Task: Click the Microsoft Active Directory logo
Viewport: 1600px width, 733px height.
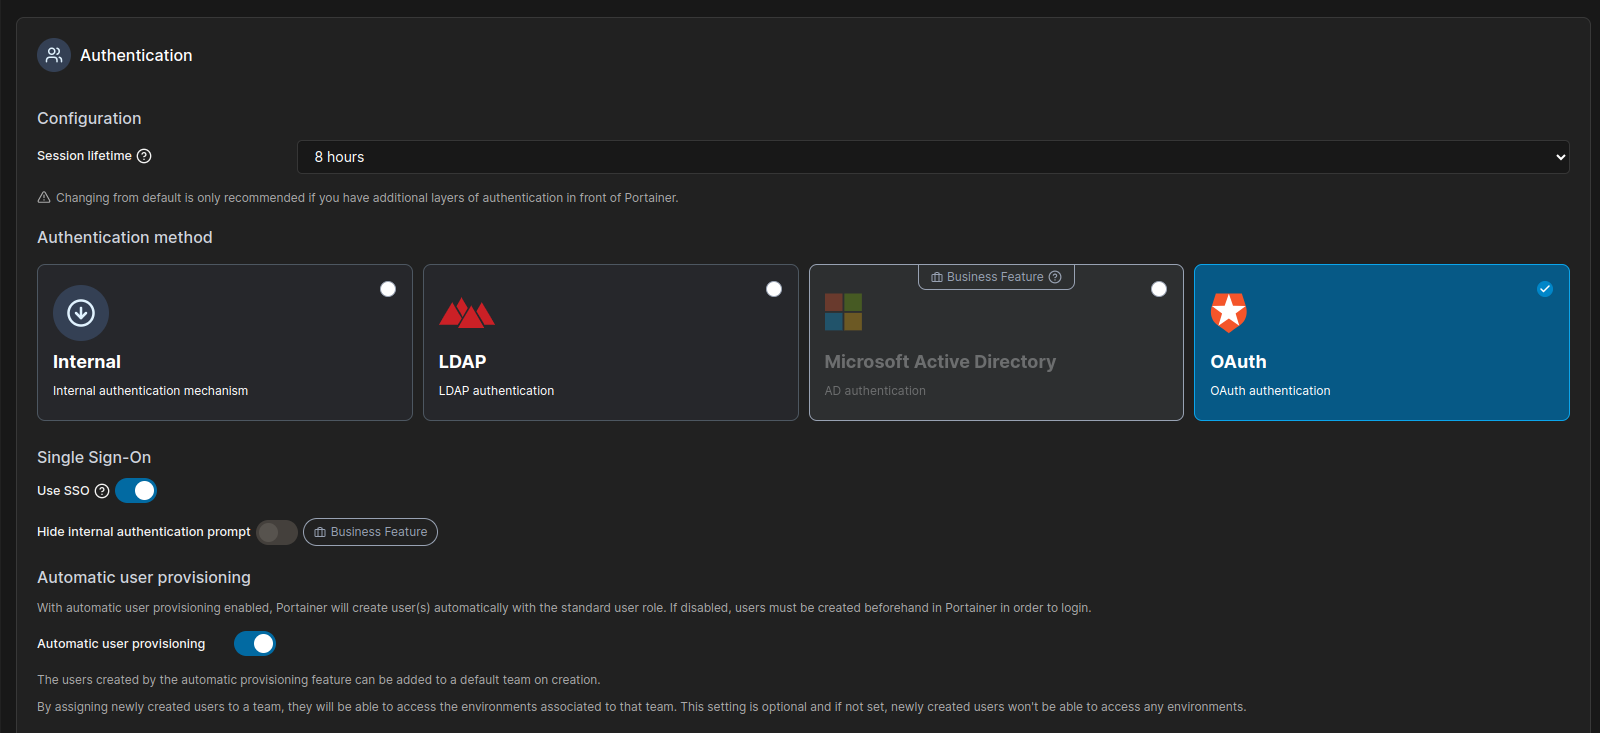Action: point(843,312)
